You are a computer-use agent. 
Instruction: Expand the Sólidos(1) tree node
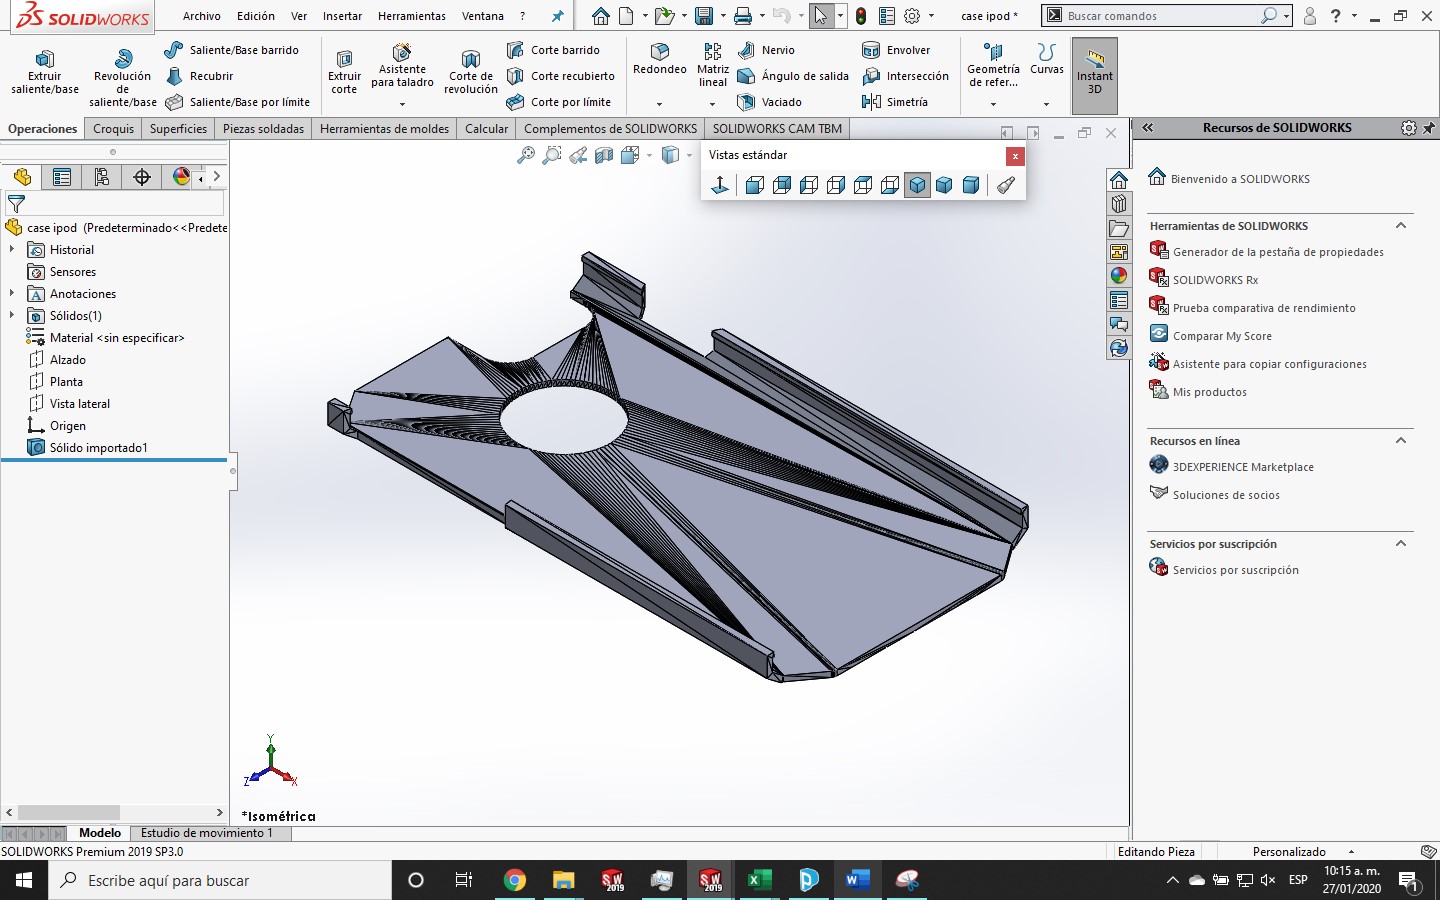click(x=12, y=316)
